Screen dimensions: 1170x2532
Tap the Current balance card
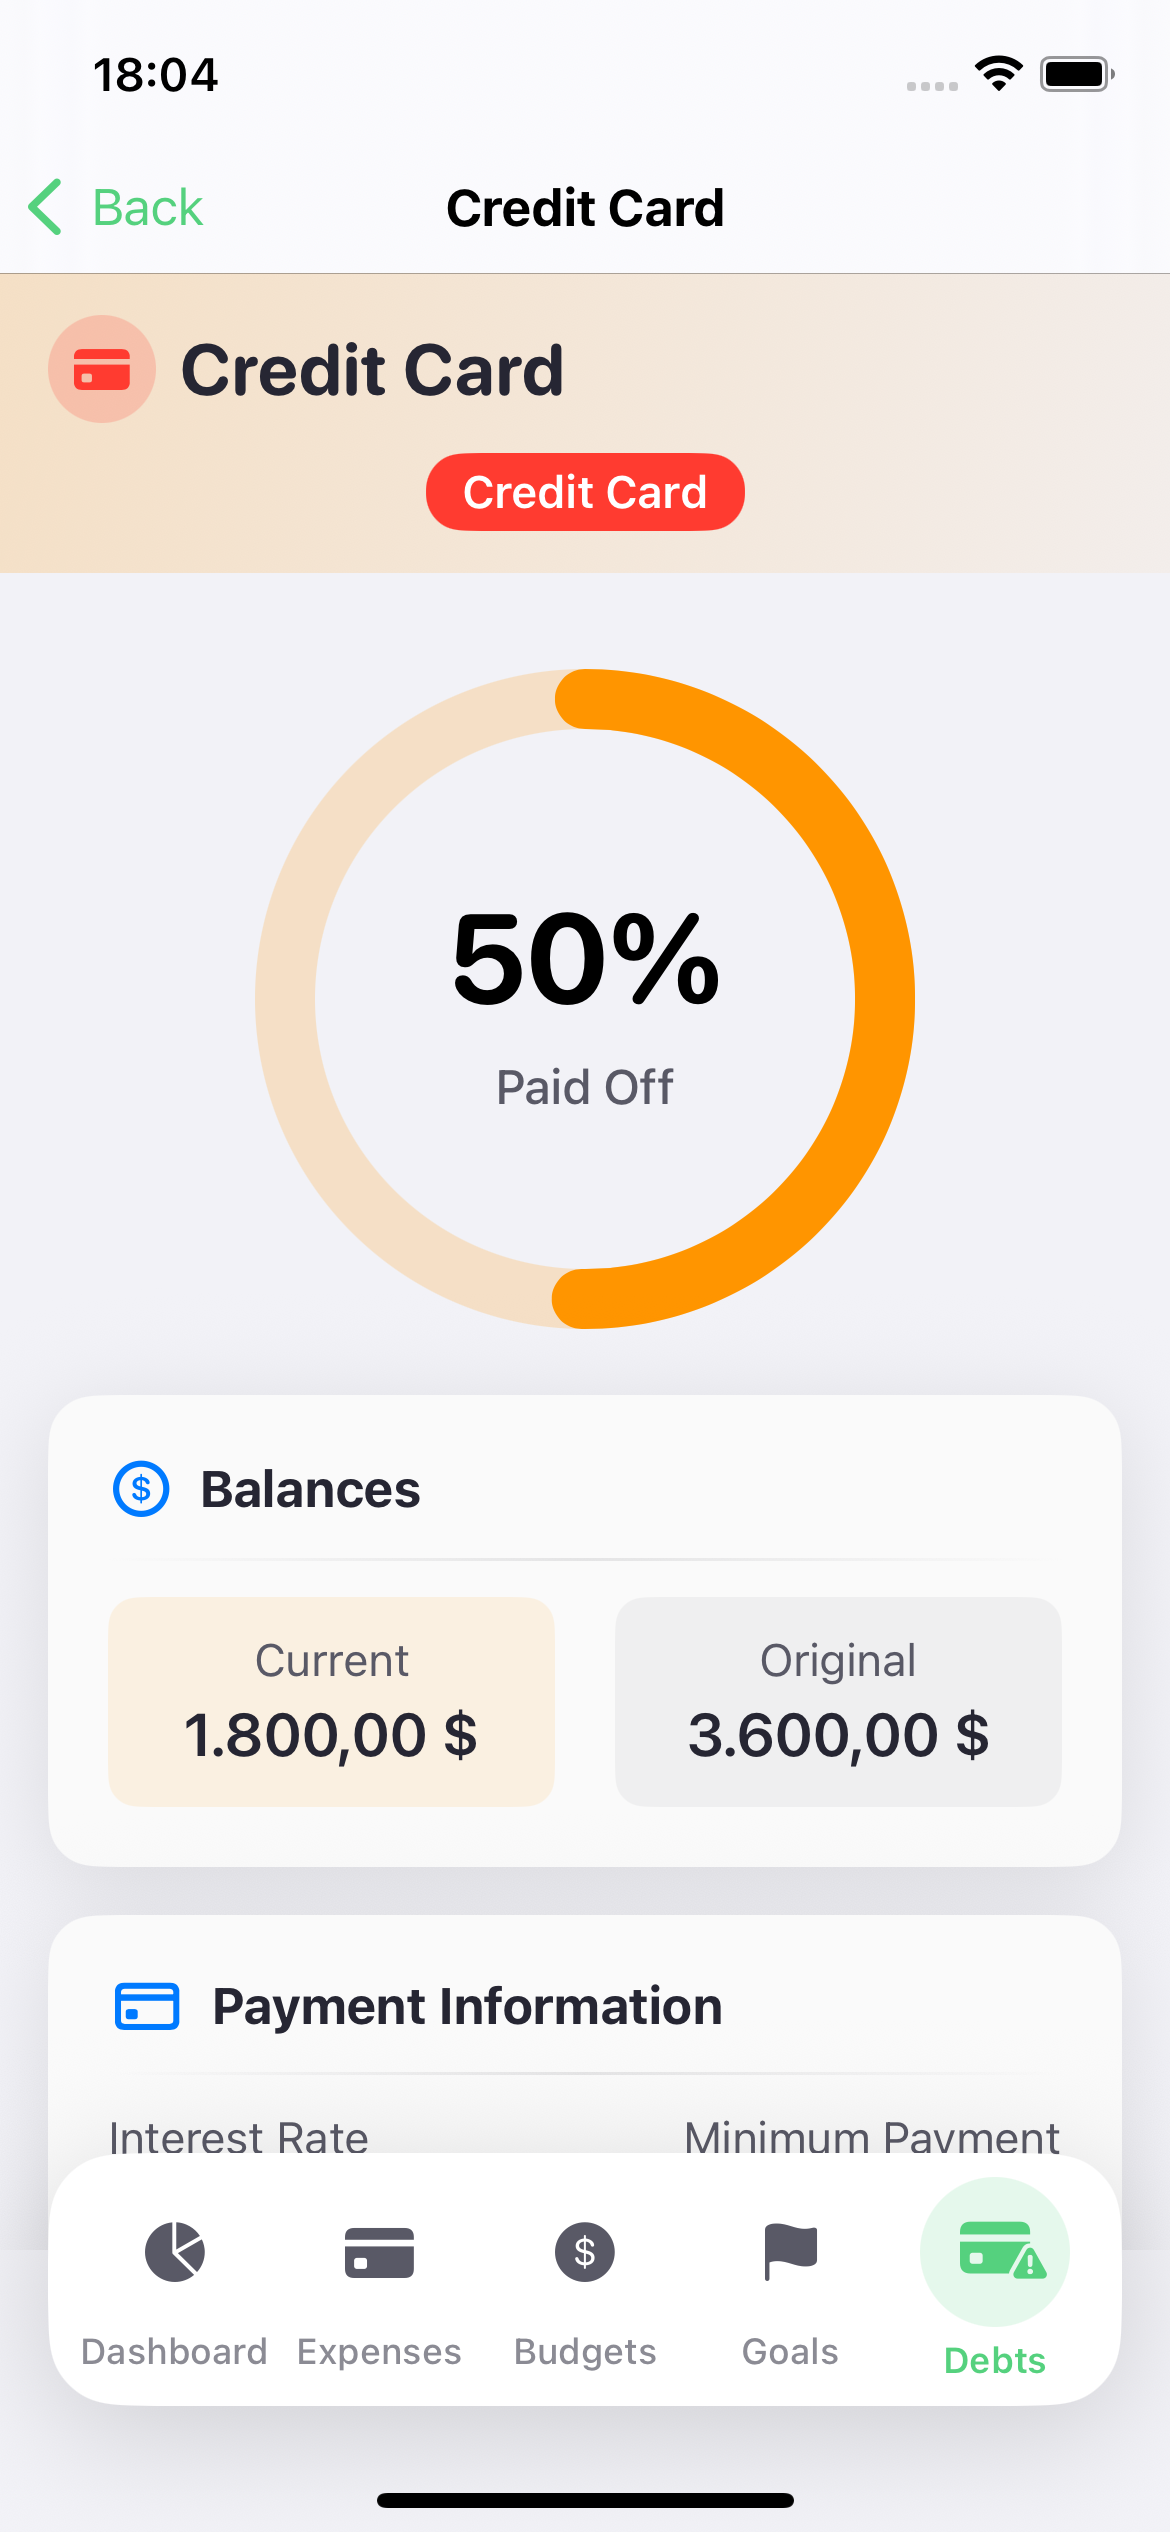click(x=331, y=1701)
